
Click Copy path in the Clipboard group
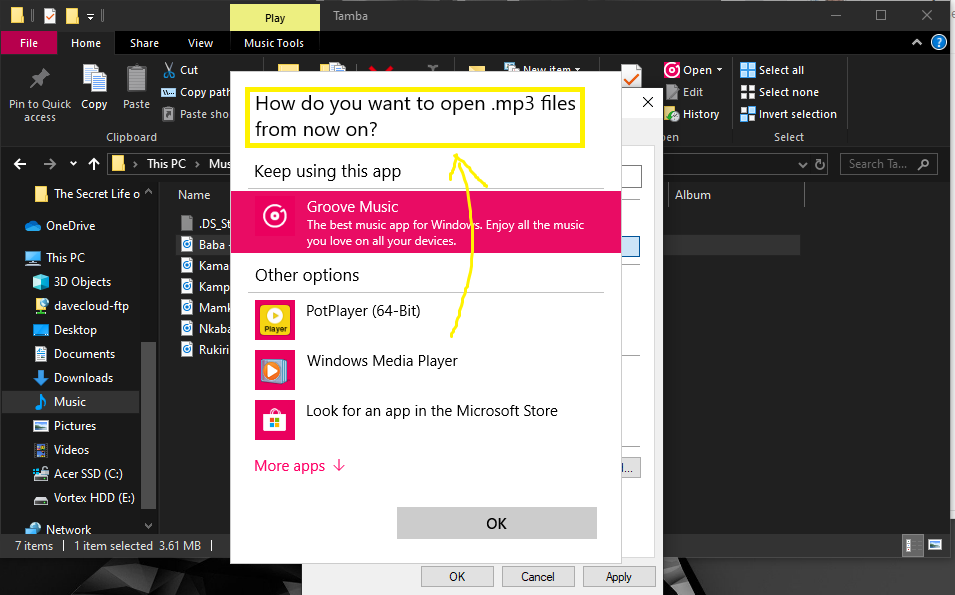coord(196,92)
